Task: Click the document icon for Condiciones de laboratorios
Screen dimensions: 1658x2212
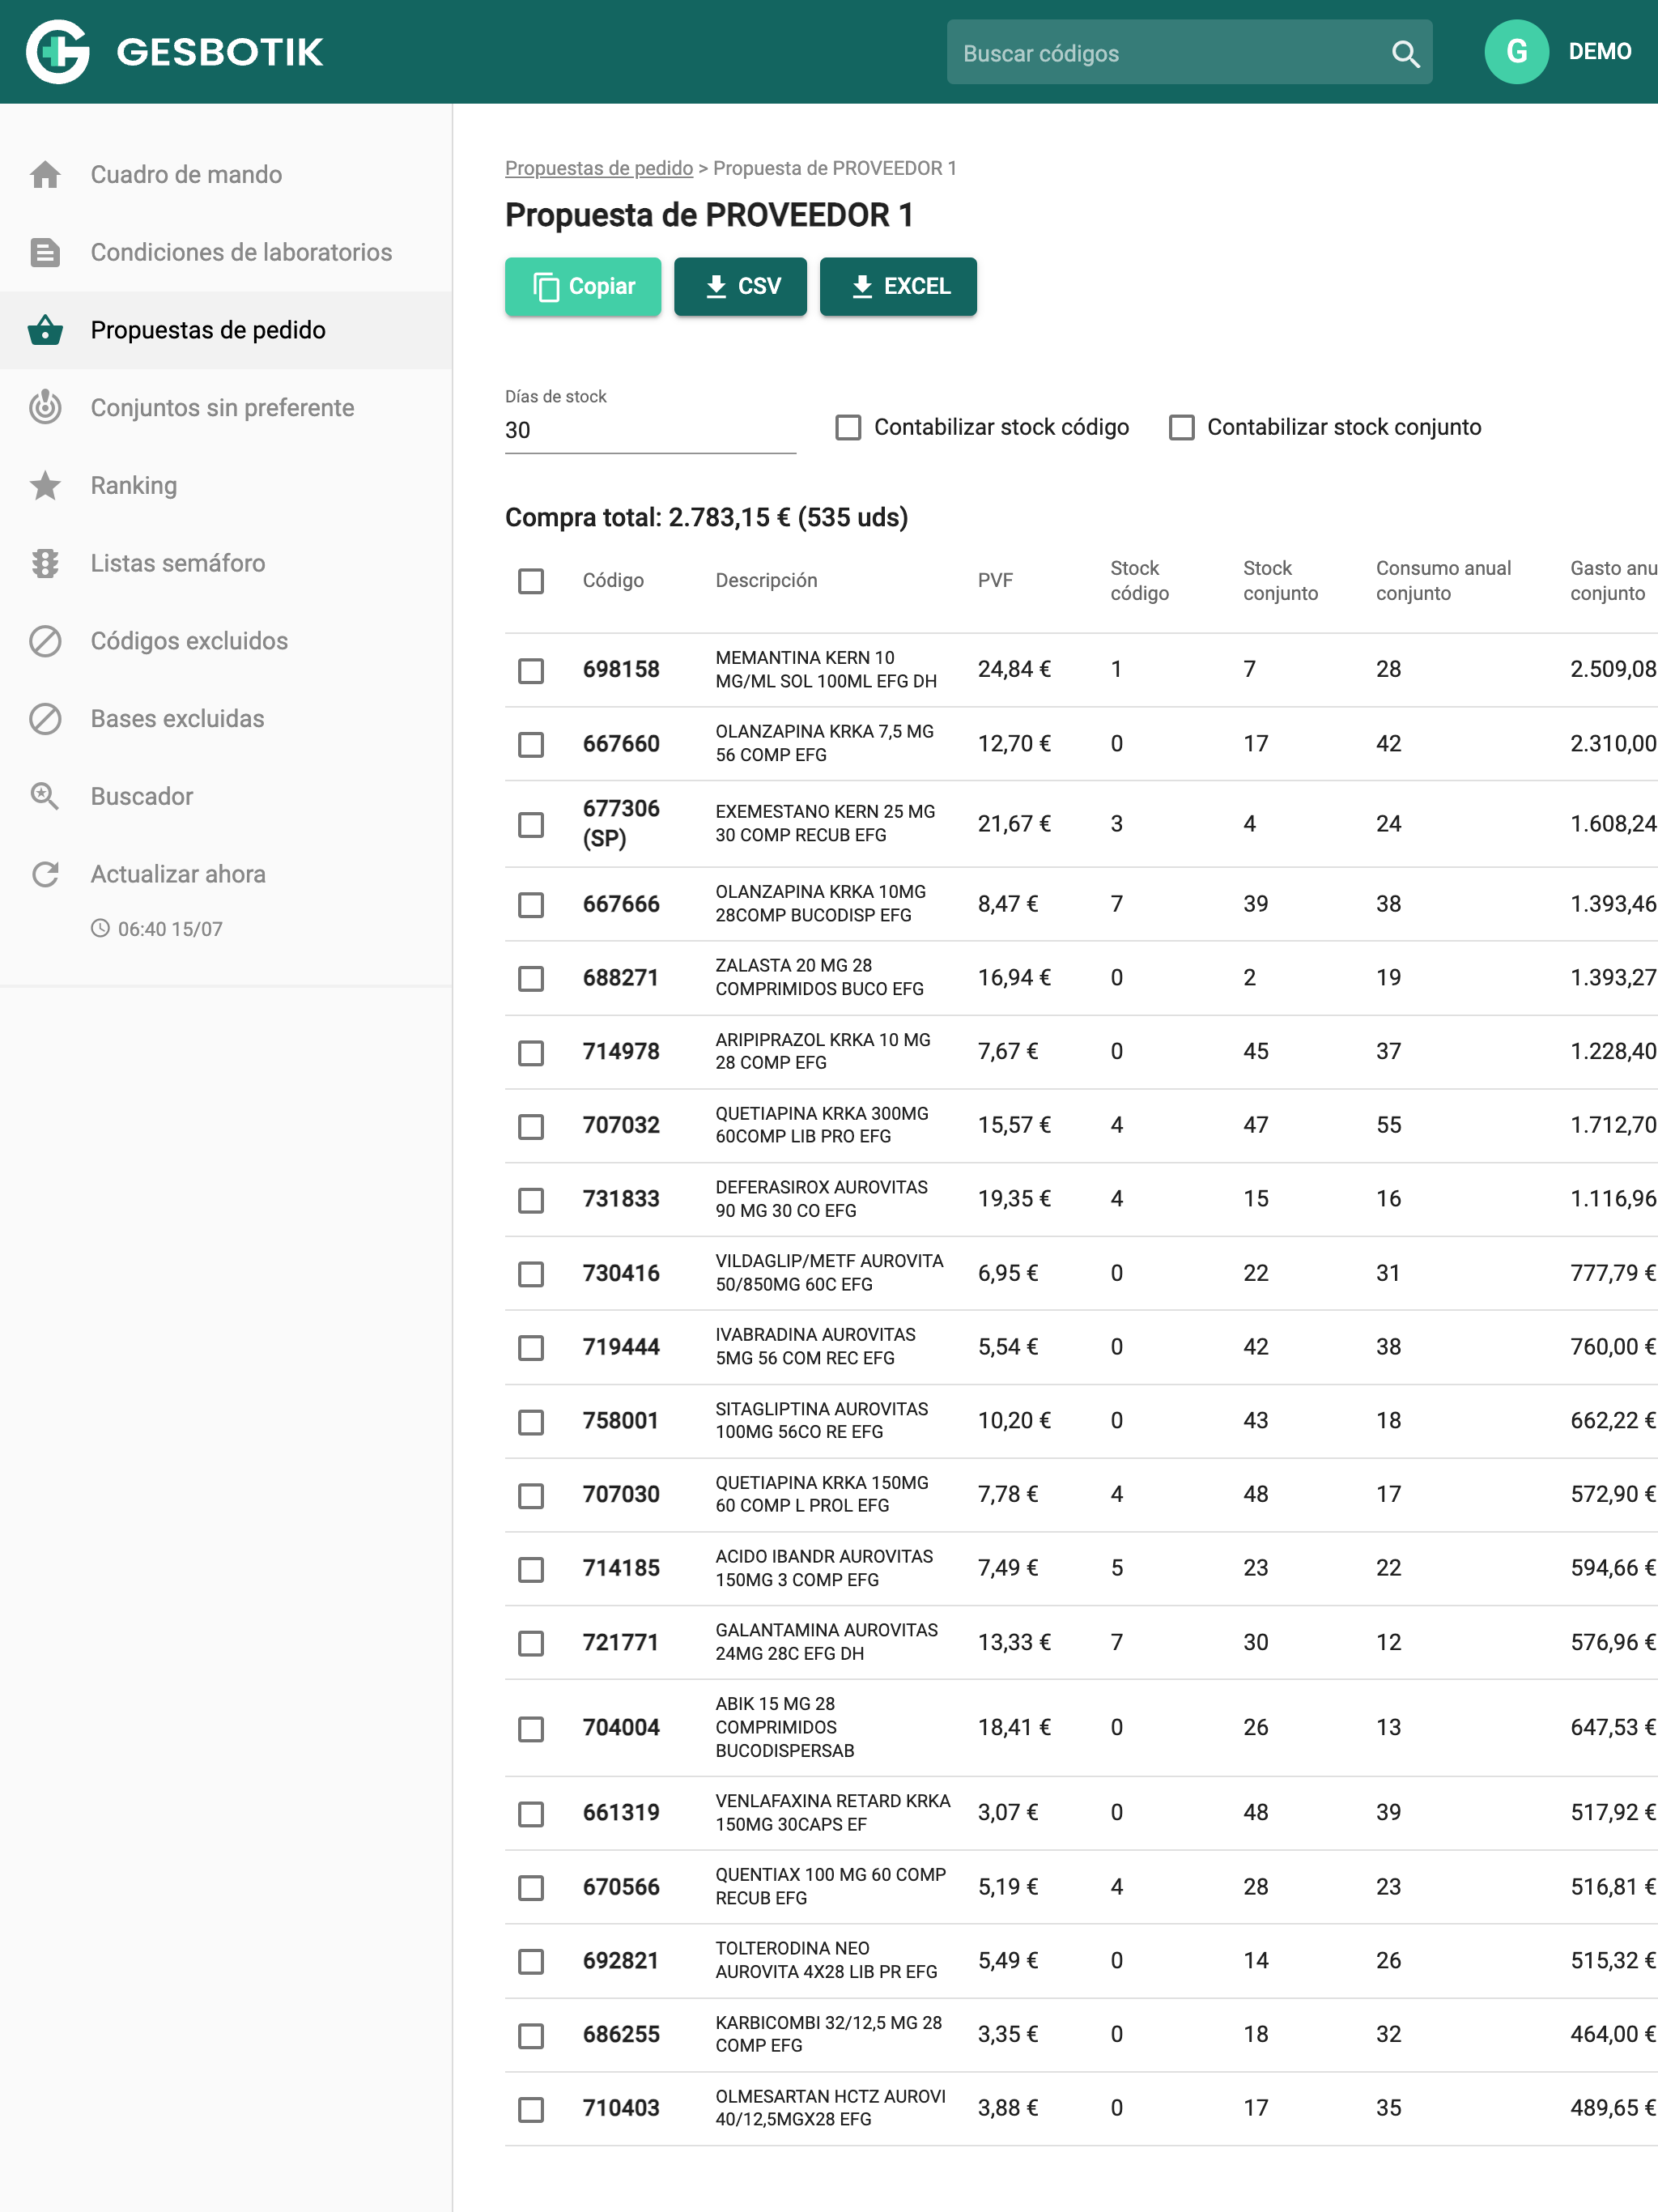Action: (x=45, y=252)
